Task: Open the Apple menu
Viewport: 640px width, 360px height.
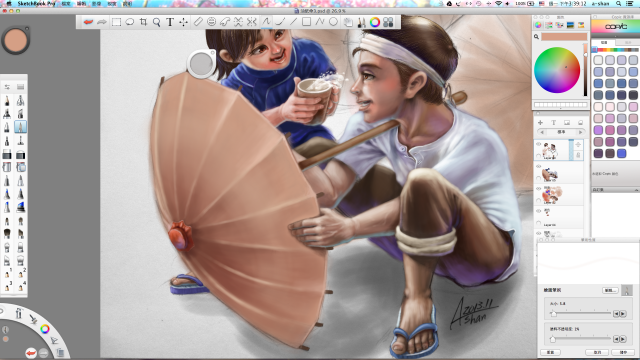Action: coord(8,3)
